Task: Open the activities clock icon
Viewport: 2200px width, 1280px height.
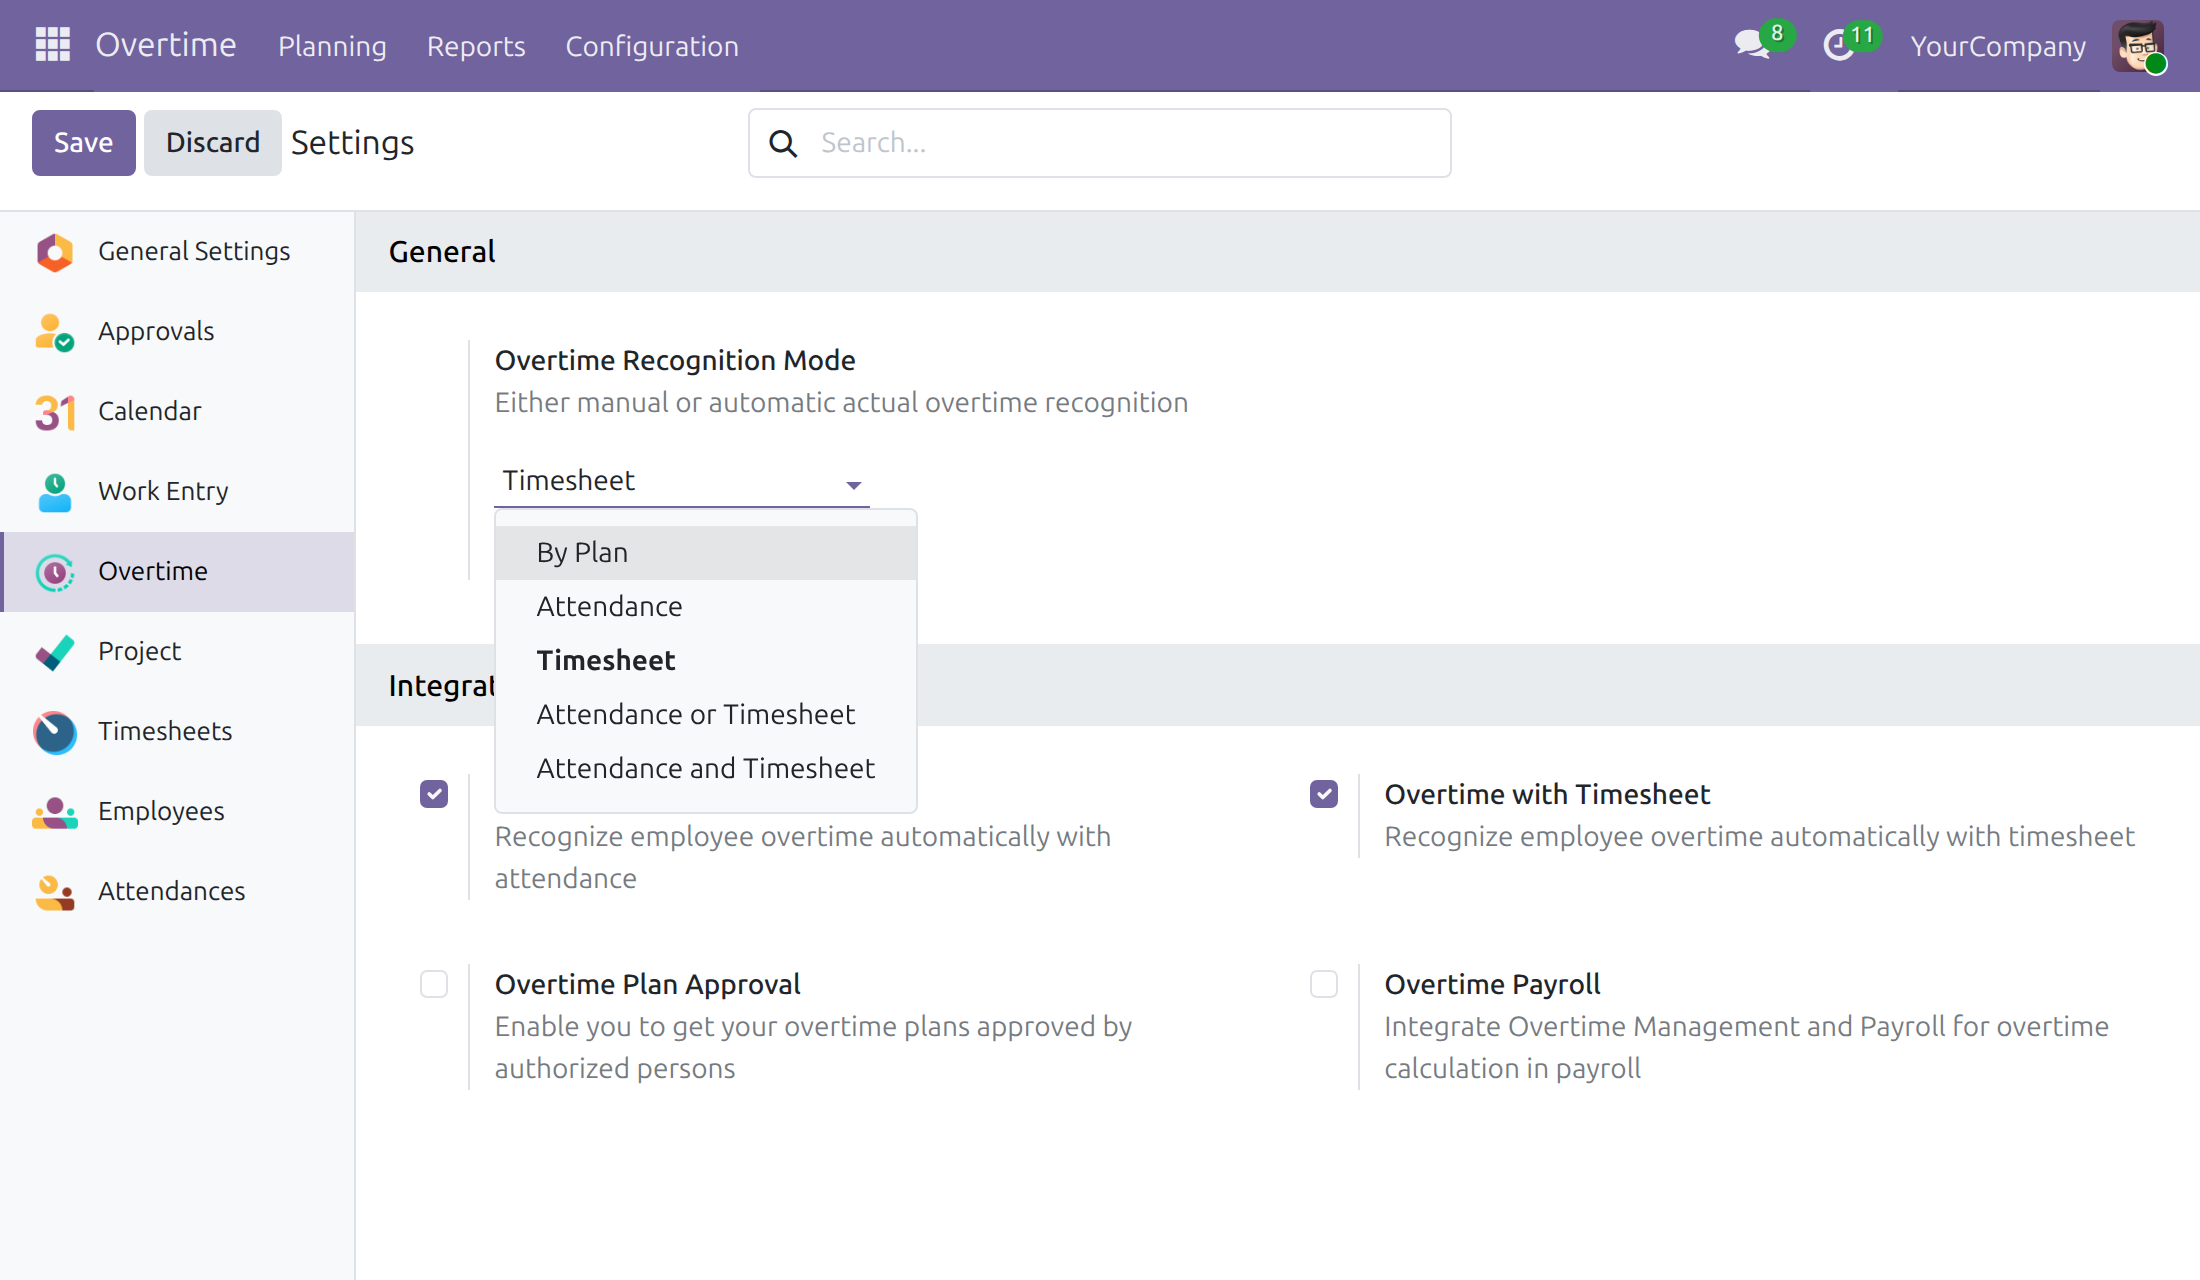Action: coord(1839,45)
